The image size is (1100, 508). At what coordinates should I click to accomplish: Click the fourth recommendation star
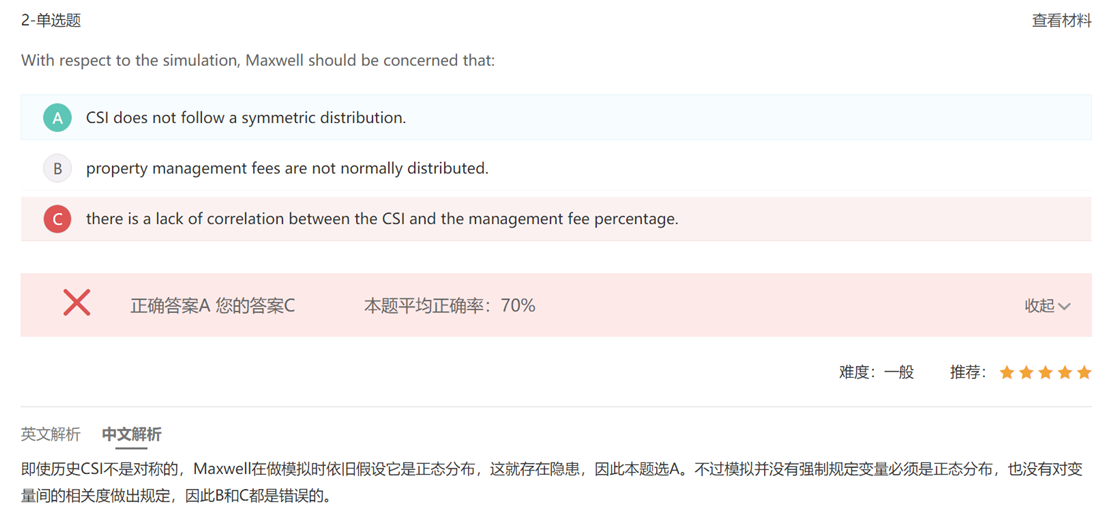[x=1064, y=373]
